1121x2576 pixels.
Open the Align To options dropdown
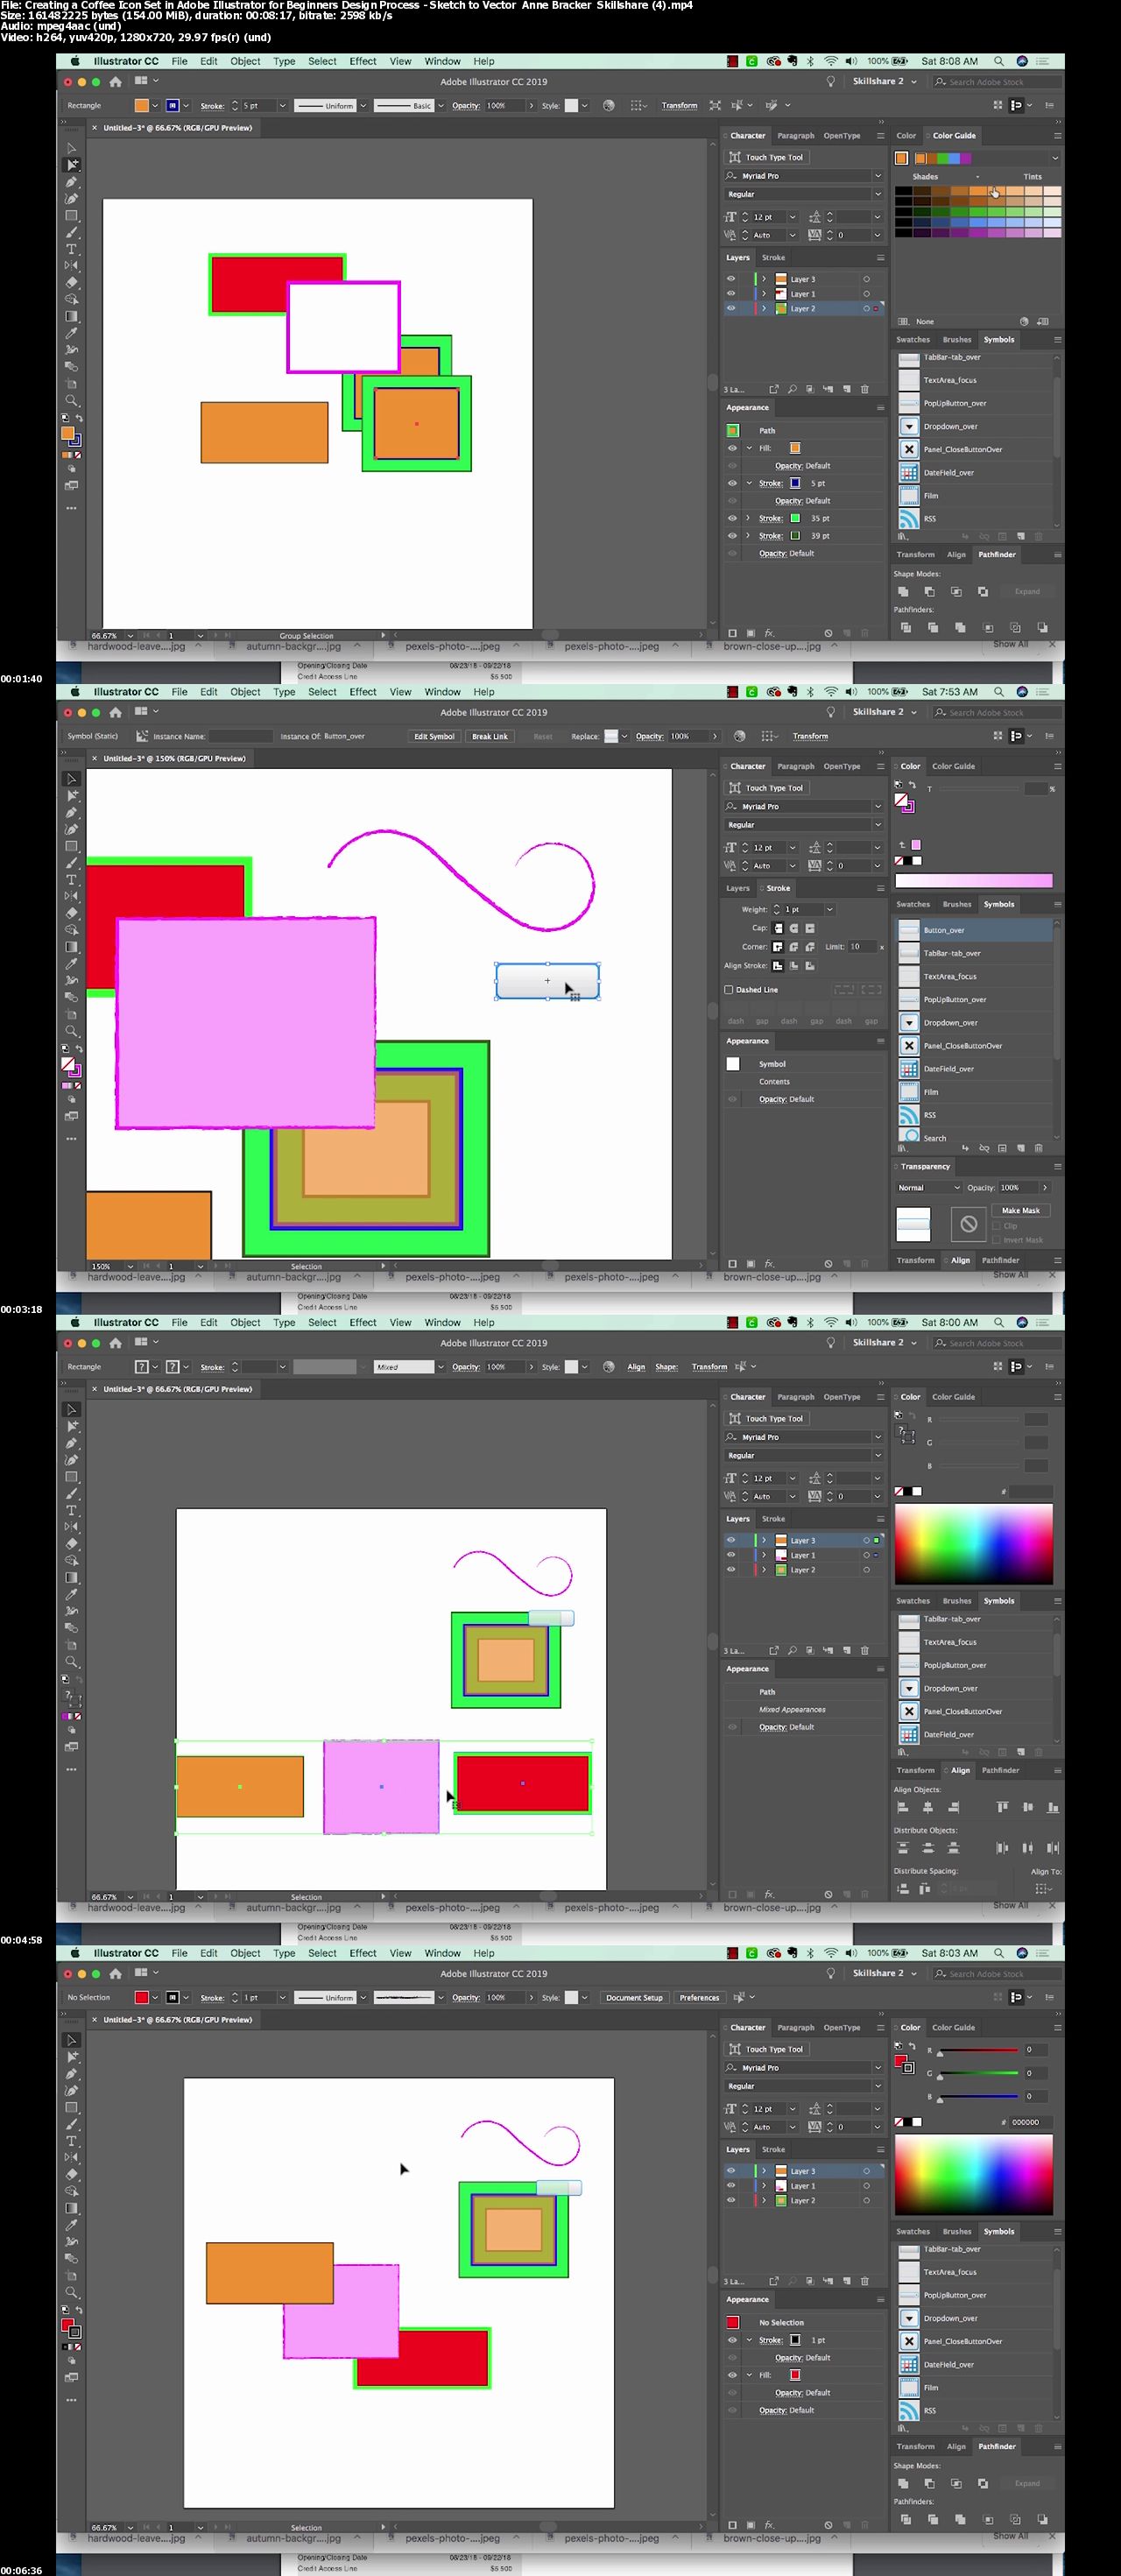[1044, 1889]
